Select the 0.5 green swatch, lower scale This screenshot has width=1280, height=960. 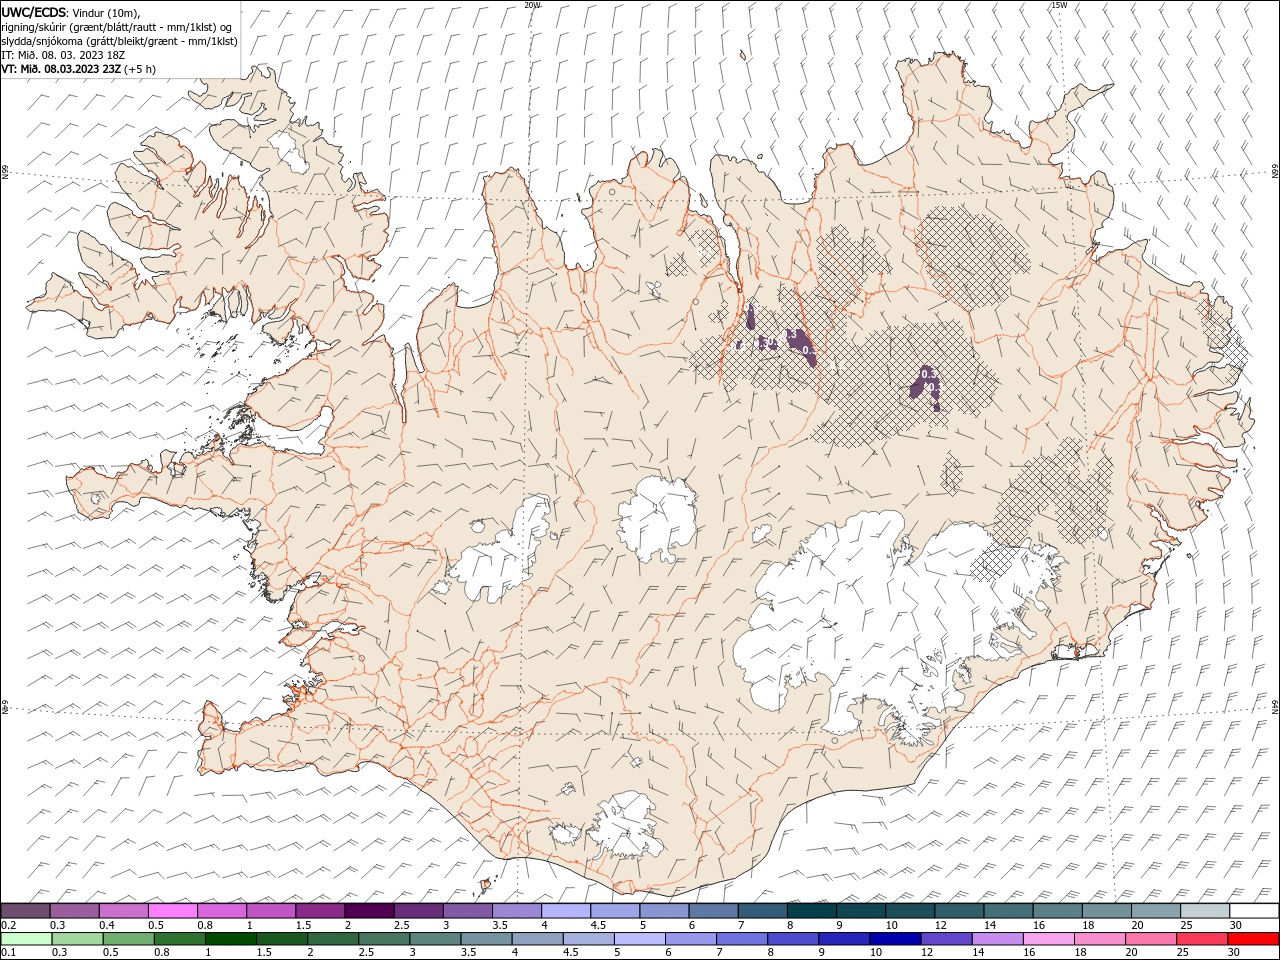pos(128,939)
